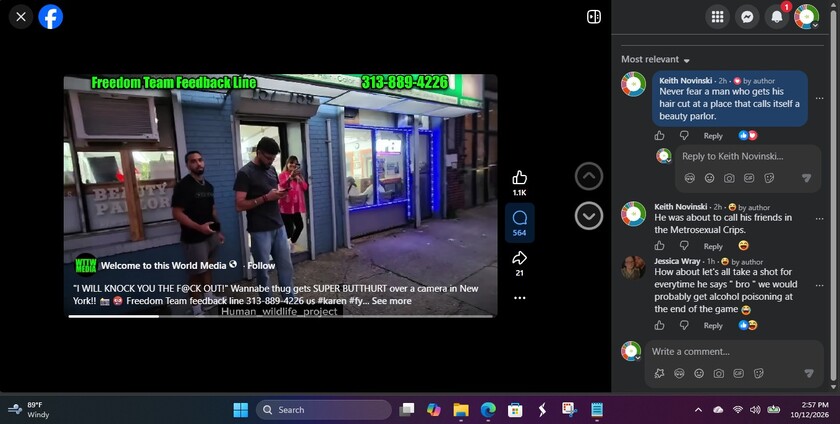Add sticker in comment box

coord(759,374)
